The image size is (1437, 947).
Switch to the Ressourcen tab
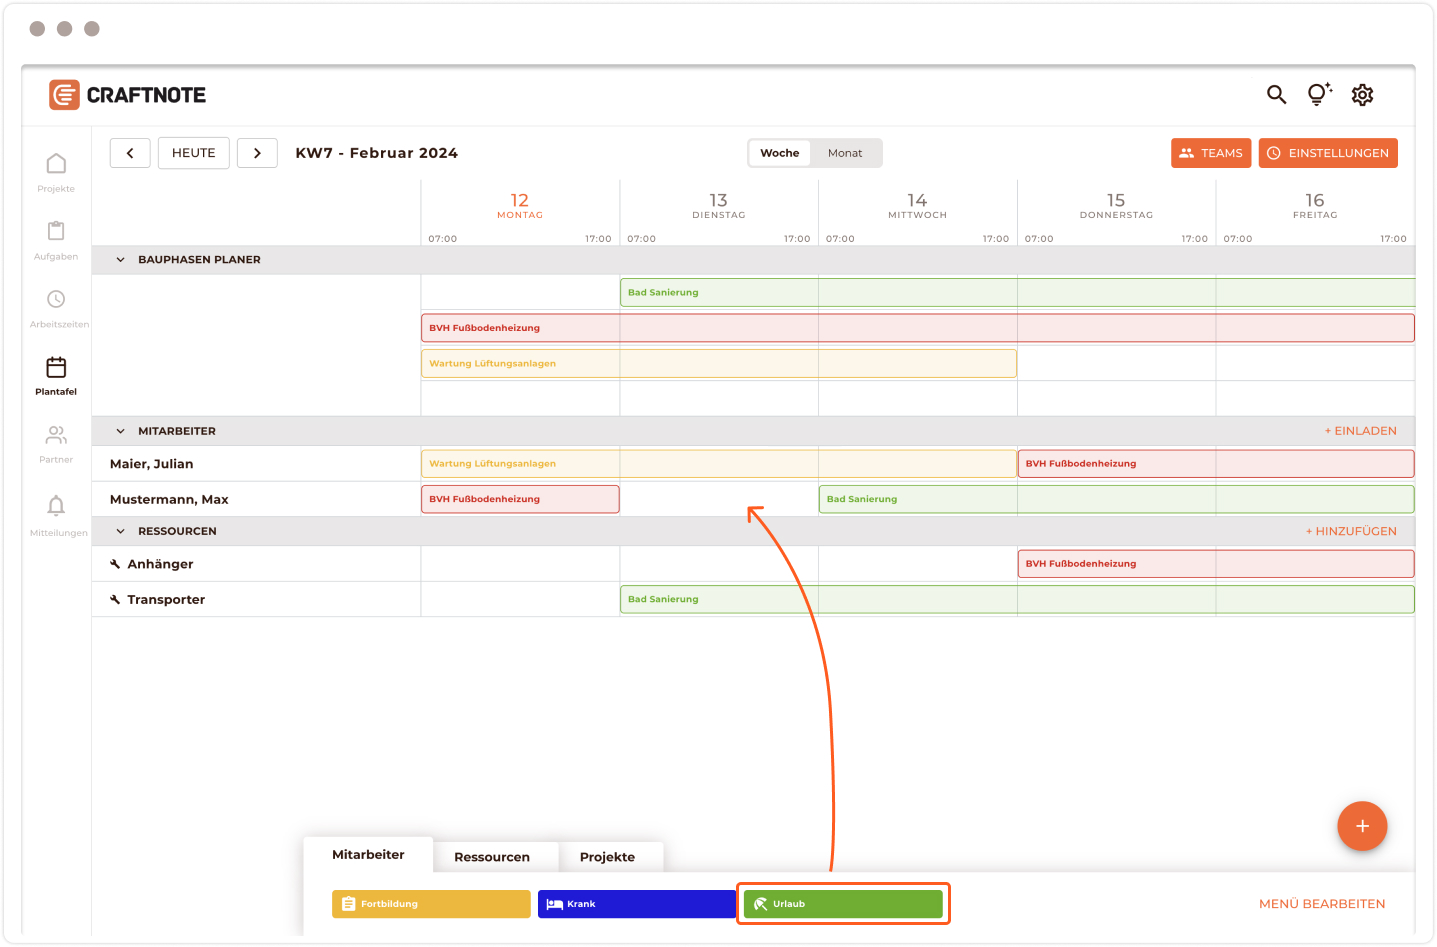pos(492,857)
